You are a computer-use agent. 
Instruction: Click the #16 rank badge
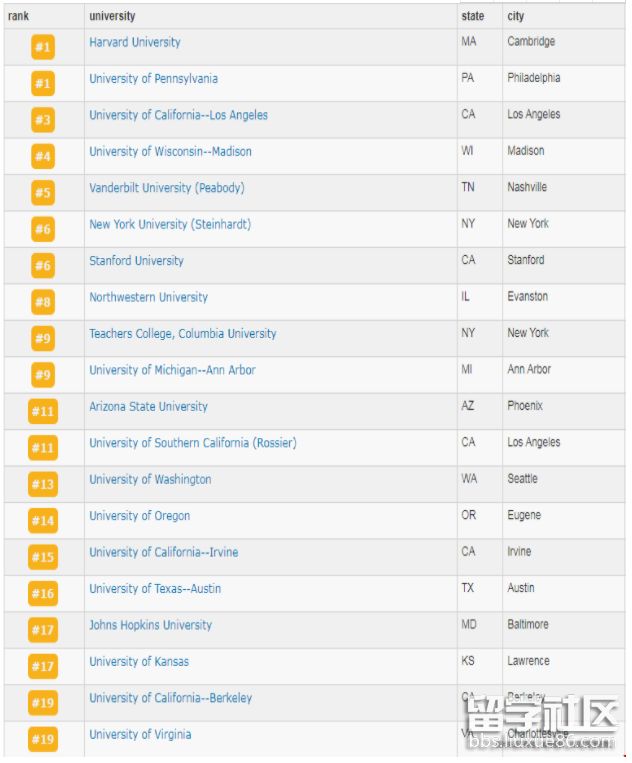[43, 594]
